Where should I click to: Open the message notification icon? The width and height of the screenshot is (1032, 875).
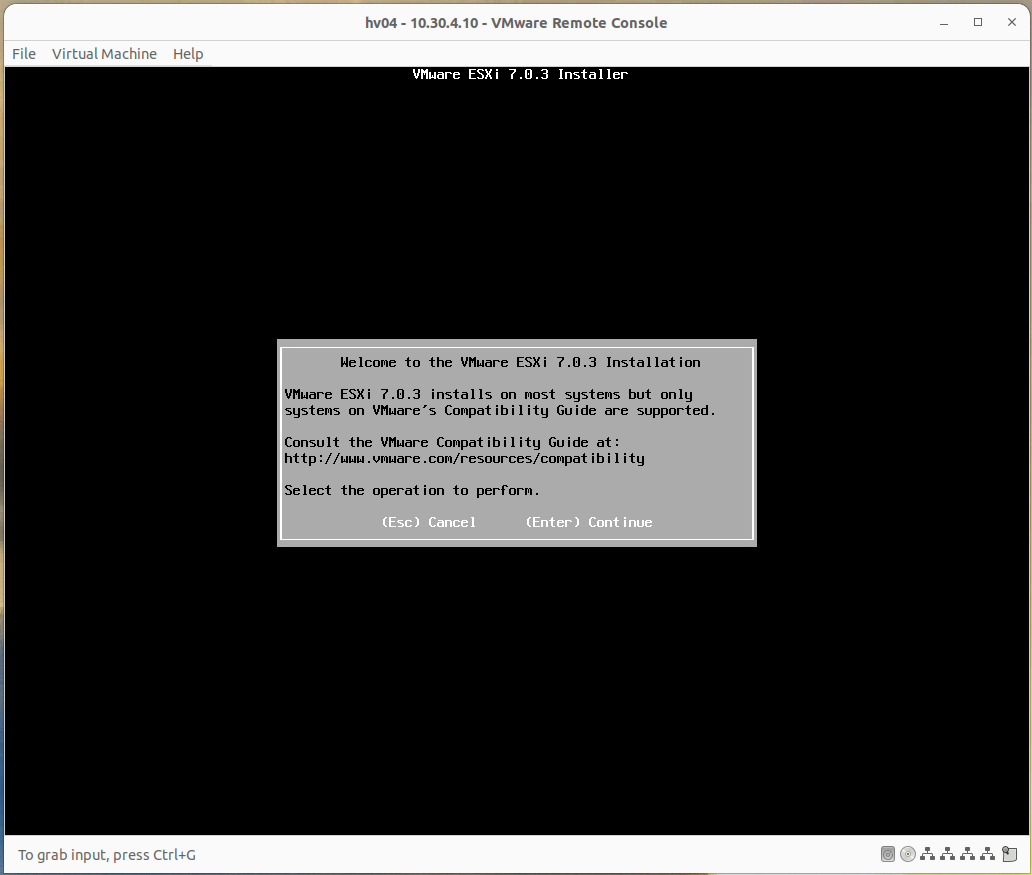click(x=1009, y=854)
